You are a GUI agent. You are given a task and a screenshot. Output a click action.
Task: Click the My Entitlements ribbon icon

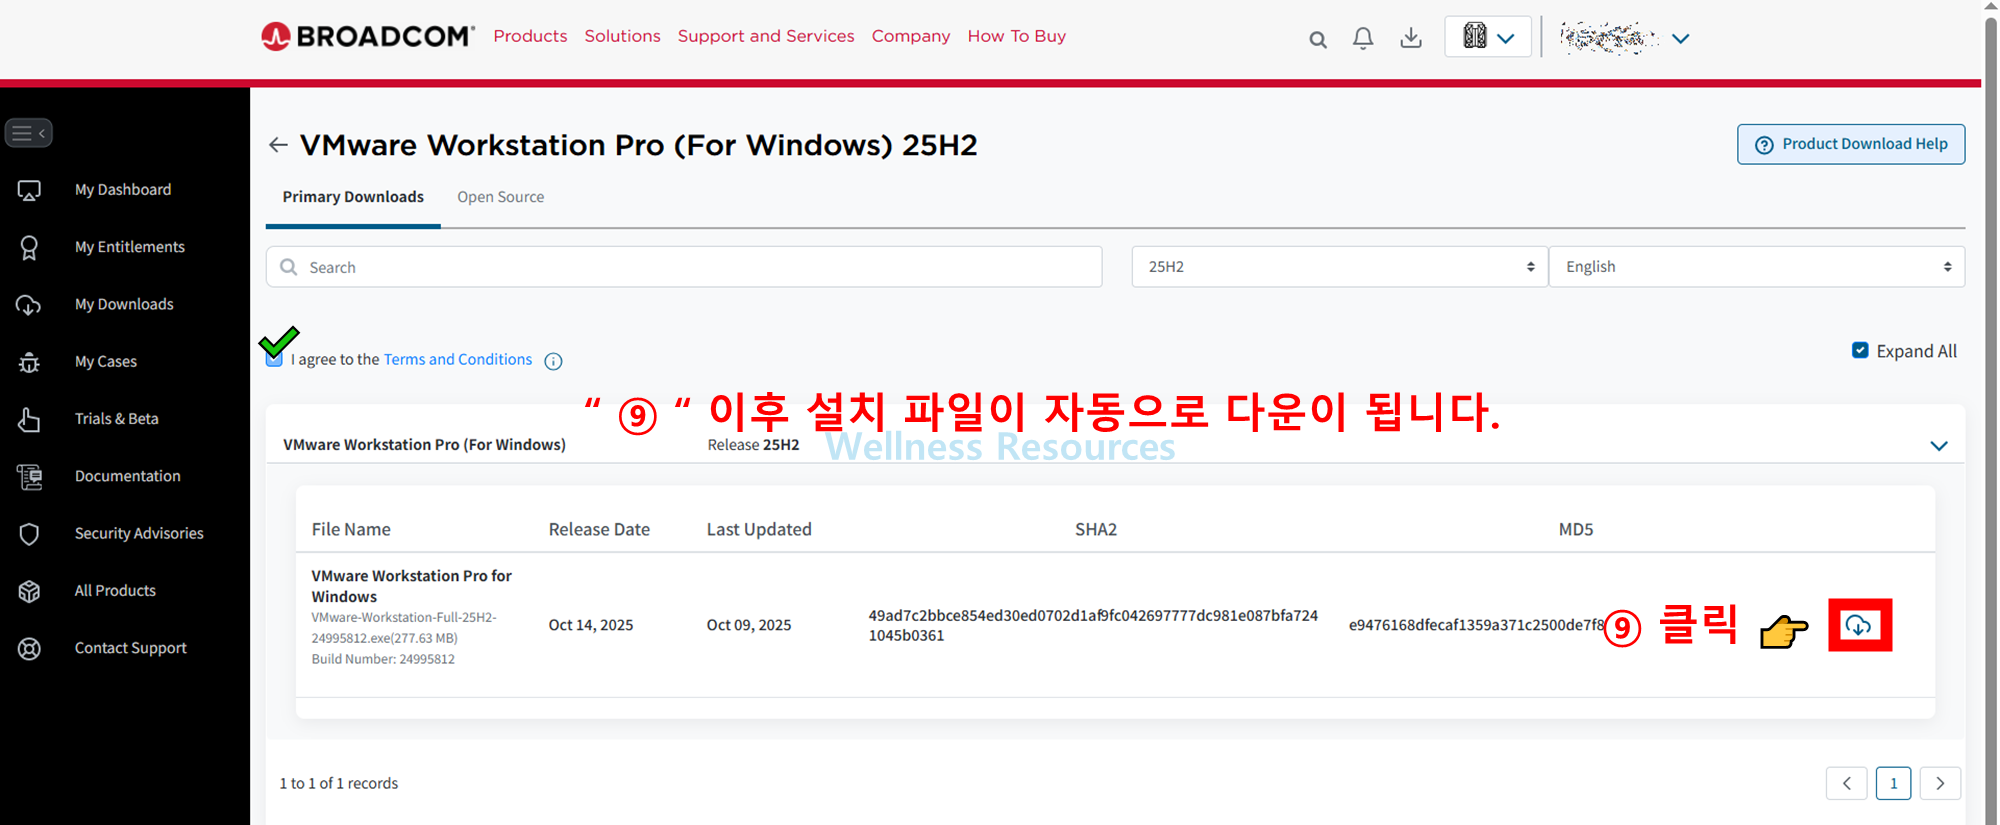click(29, 247)
